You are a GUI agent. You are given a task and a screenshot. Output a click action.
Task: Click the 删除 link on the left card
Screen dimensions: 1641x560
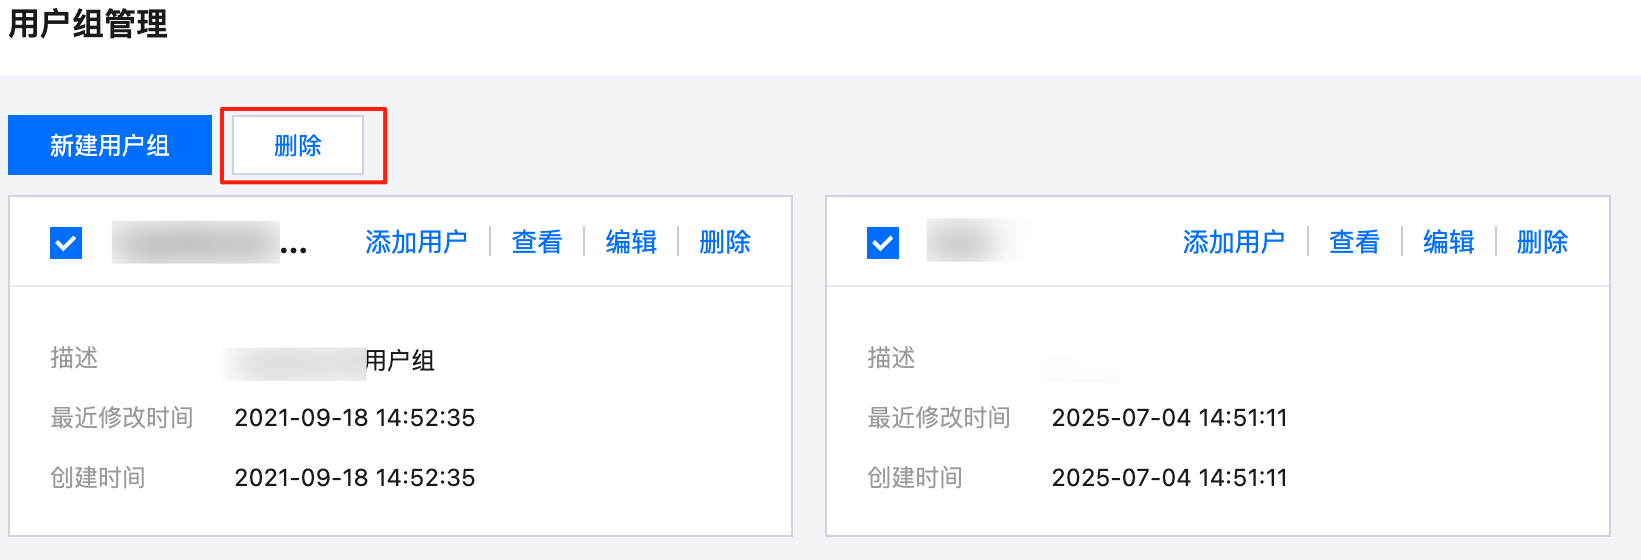(x=725, y=242)
